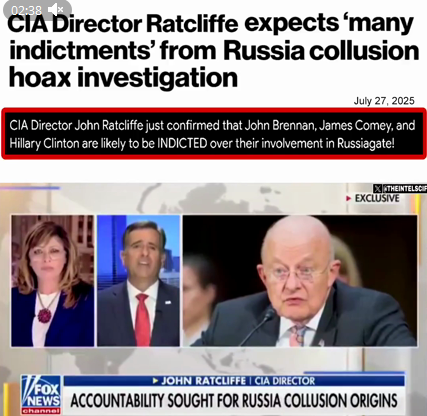
Task: Click 'hoax investigation' in the headline
Action: click(123, 78)
